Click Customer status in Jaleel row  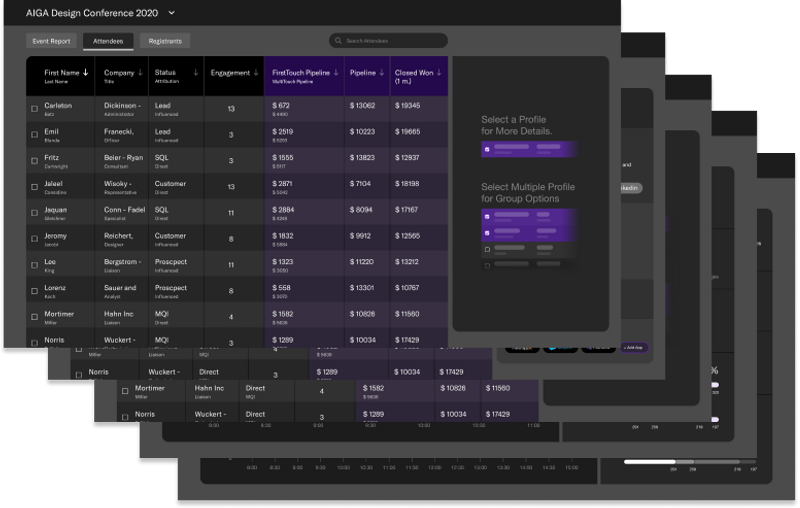pyautogui.click(x=170, y=184)
